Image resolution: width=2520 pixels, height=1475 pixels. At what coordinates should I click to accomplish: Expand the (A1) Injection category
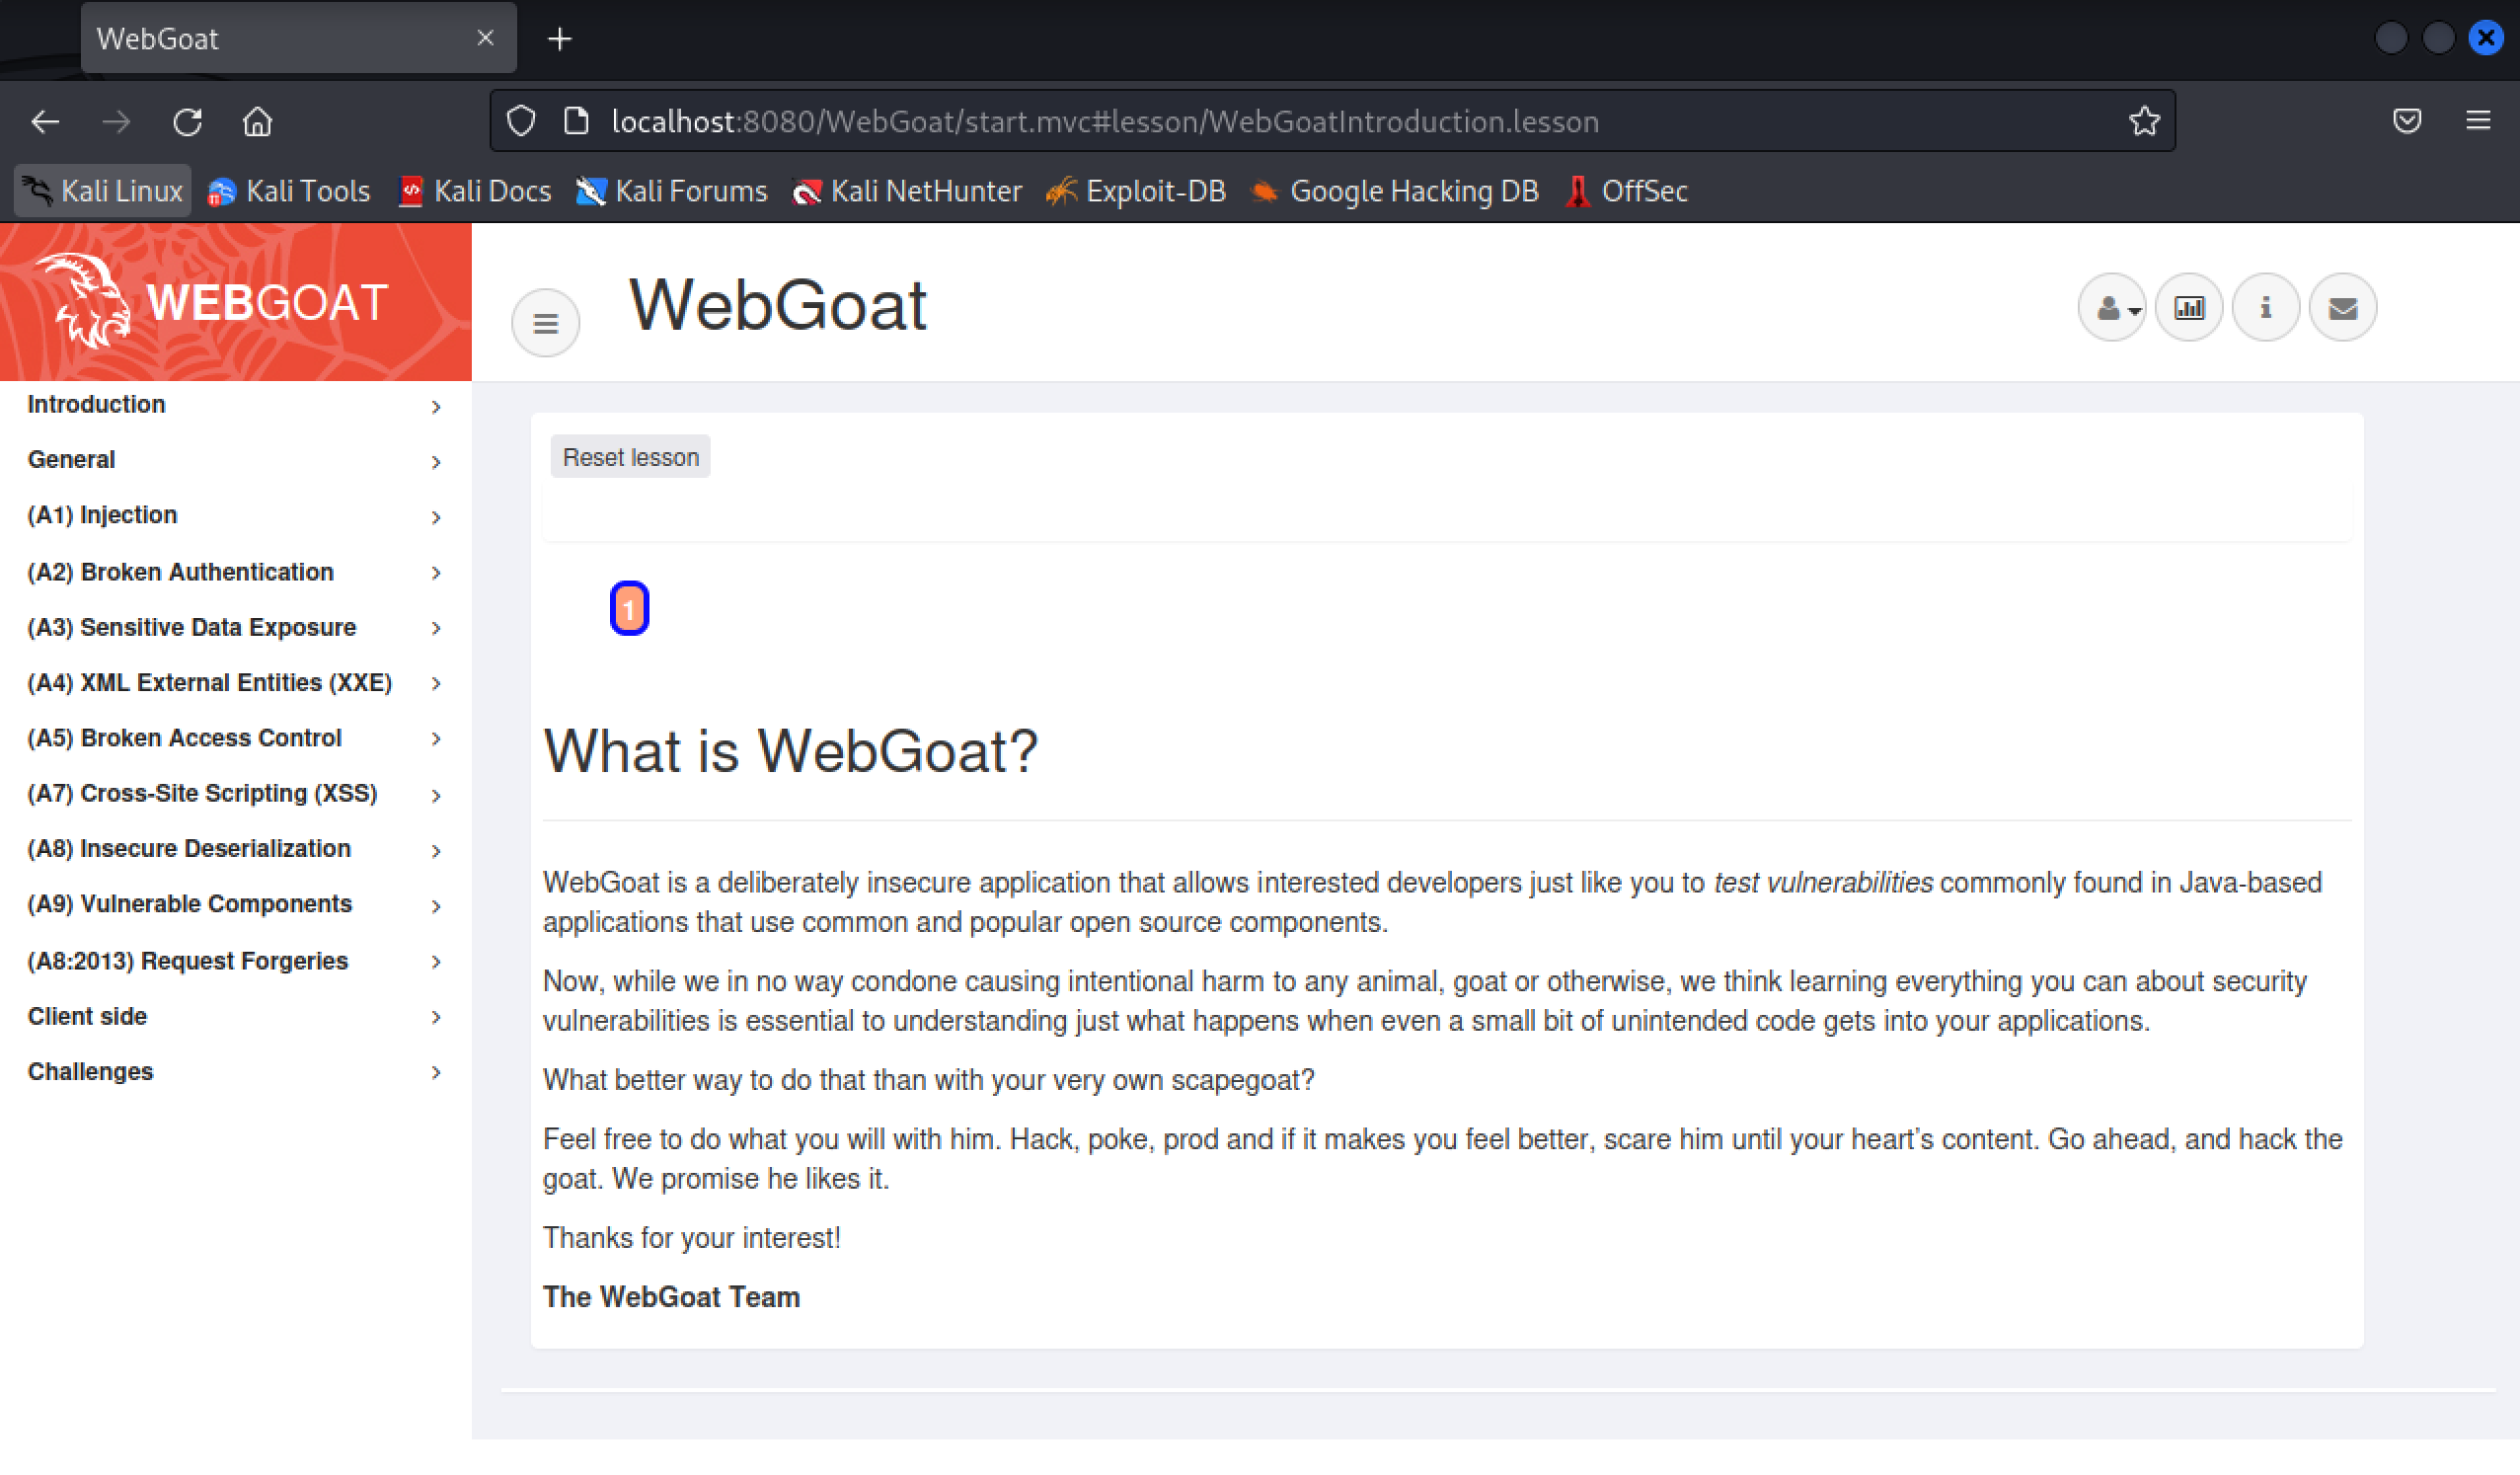pos(102,515)
